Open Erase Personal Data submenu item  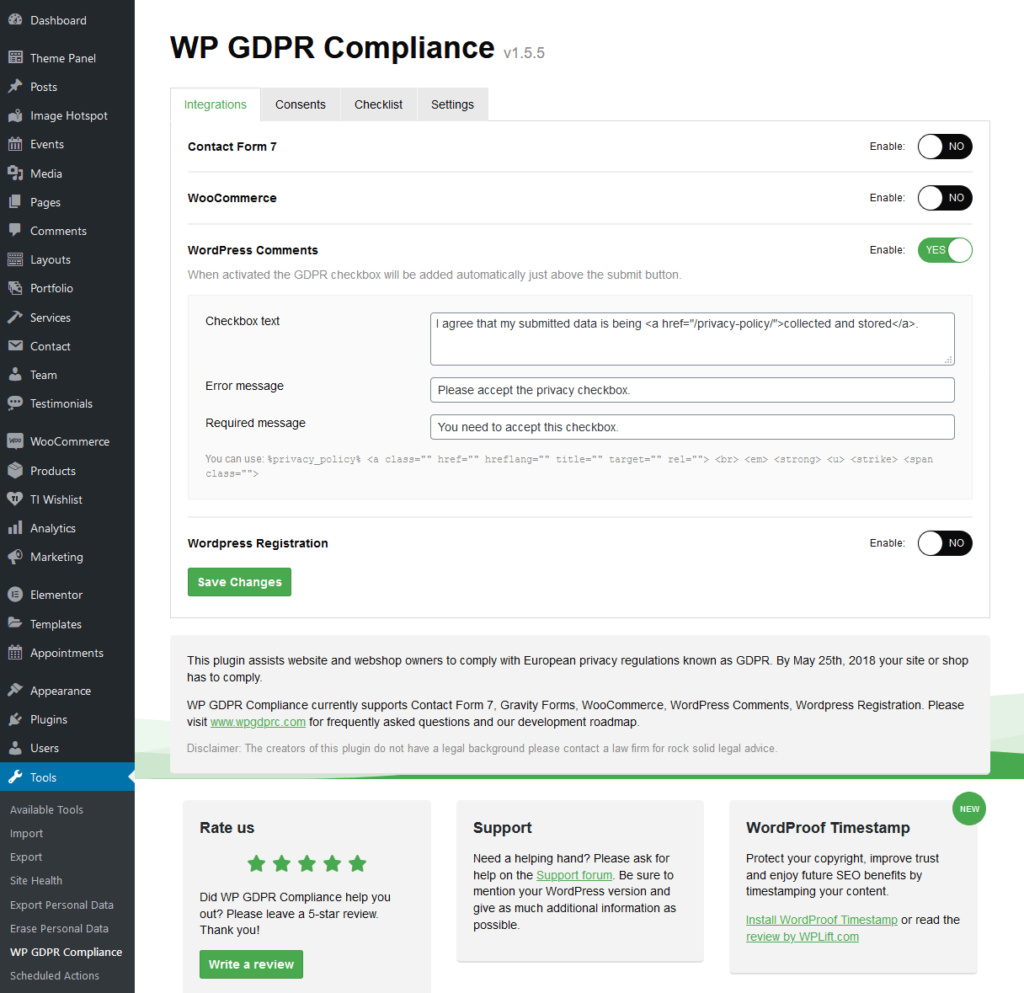point(59,928)
